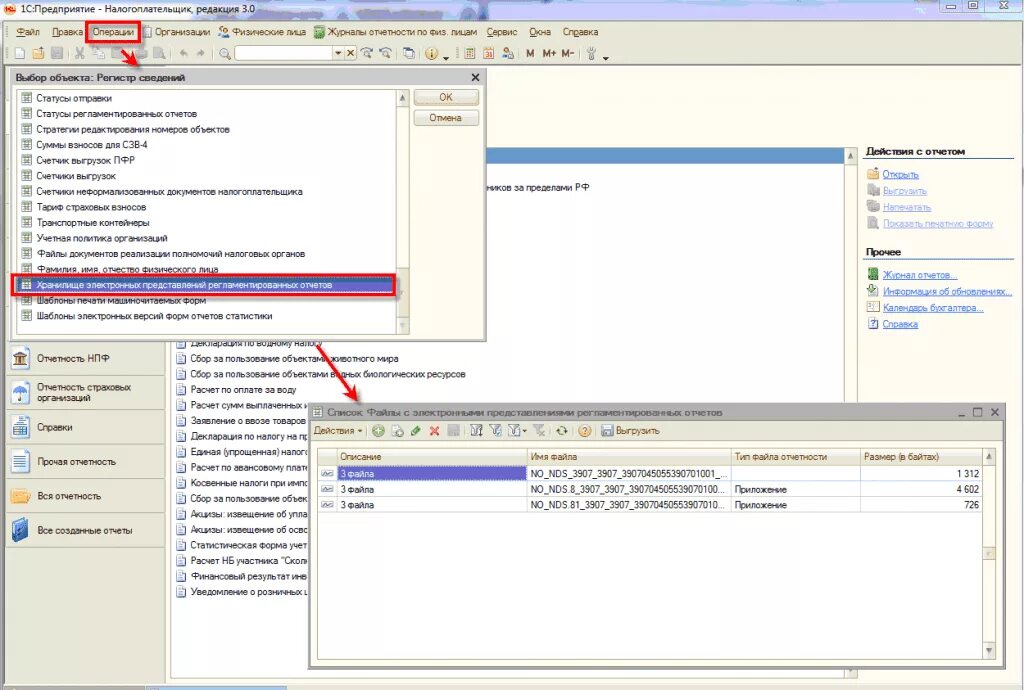This screenshot has width=1024, height=690.
Task: Open help question mark in list toolbar
Action: (x=584, y=431)
